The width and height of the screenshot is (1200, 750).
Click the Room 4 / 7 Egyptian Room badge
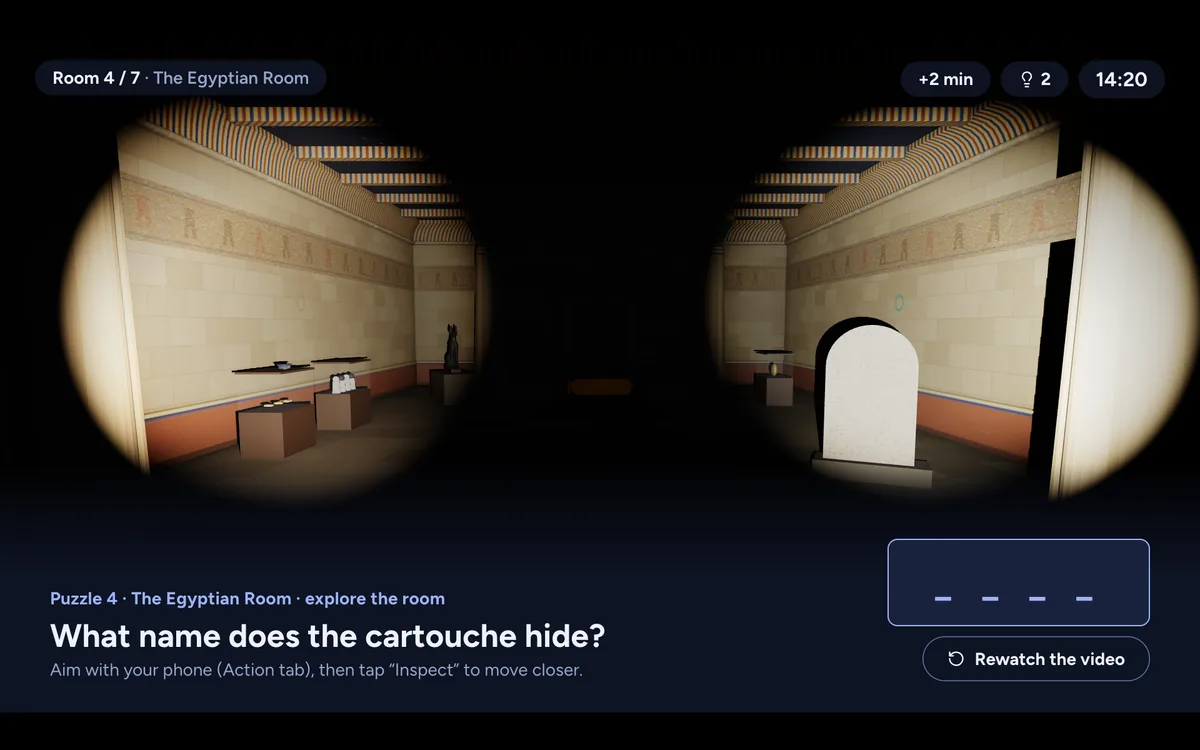click(x=181, y=78)
